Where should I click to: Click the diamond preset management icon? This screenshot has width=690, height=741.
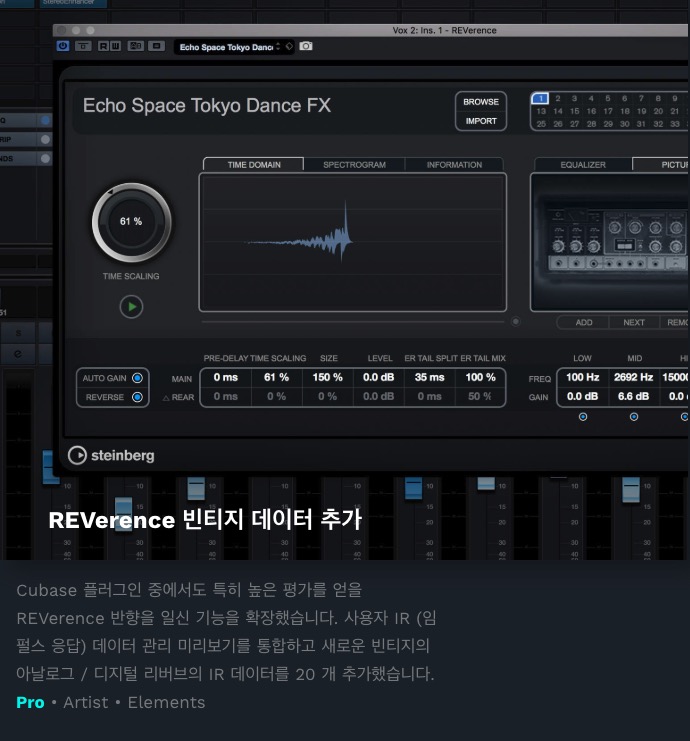coord(289,46)
